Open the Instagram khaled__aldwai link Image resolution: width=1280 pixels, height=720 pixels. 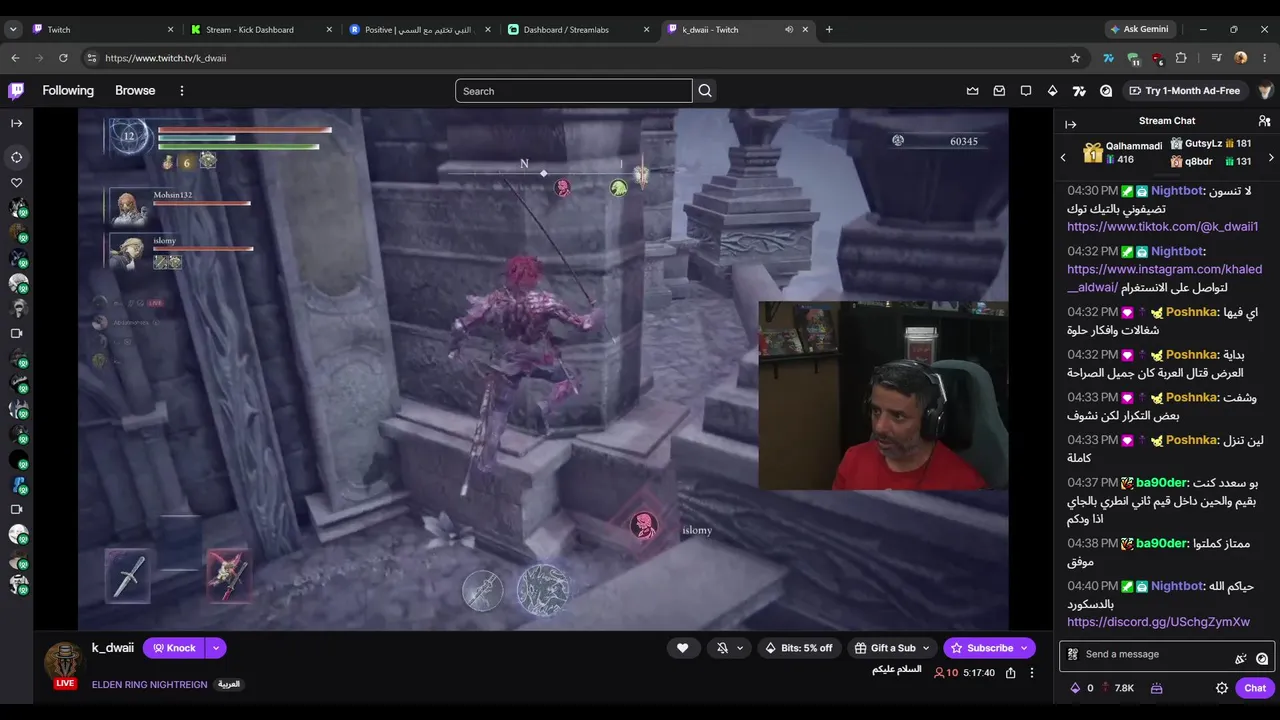[1165, 278]
